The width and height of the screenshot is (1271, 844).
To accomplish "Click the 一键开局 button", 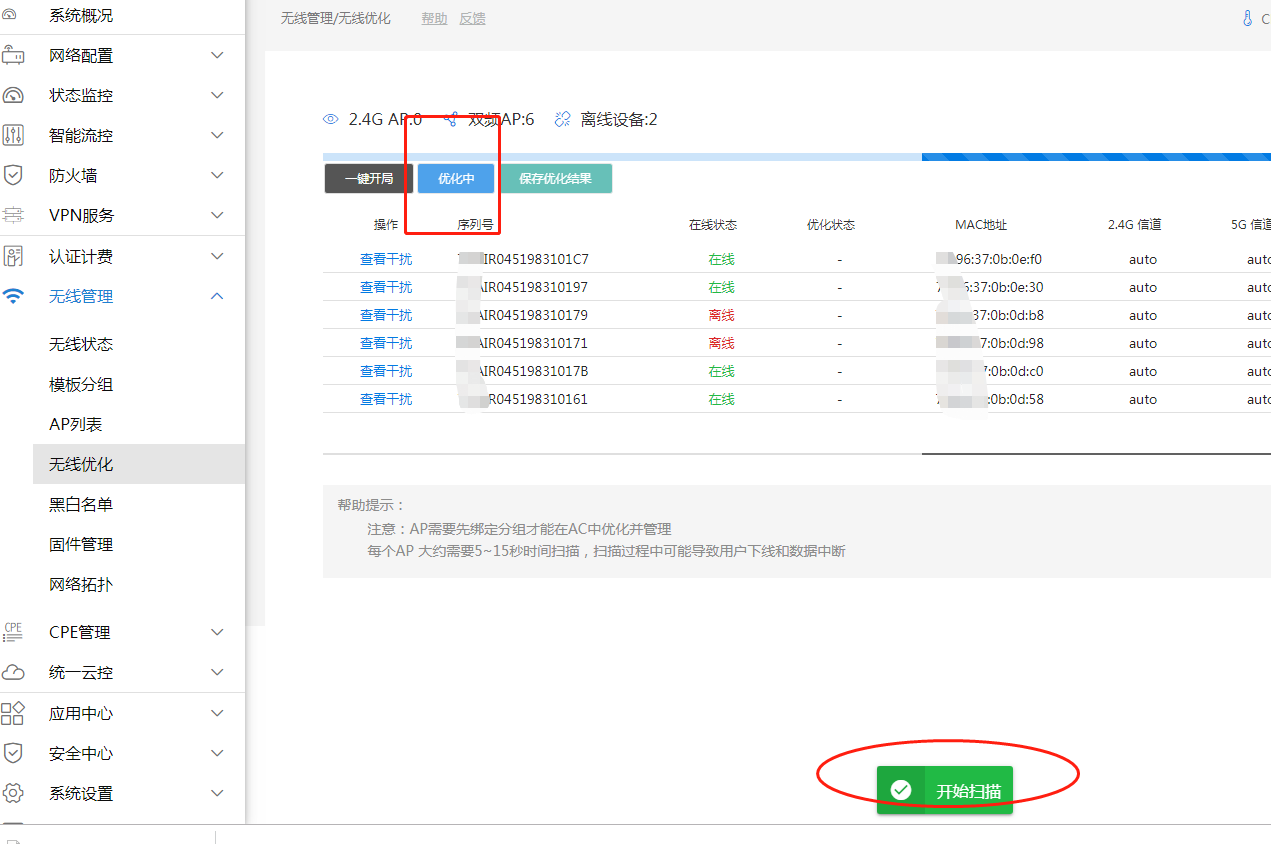I will [369, 179].
